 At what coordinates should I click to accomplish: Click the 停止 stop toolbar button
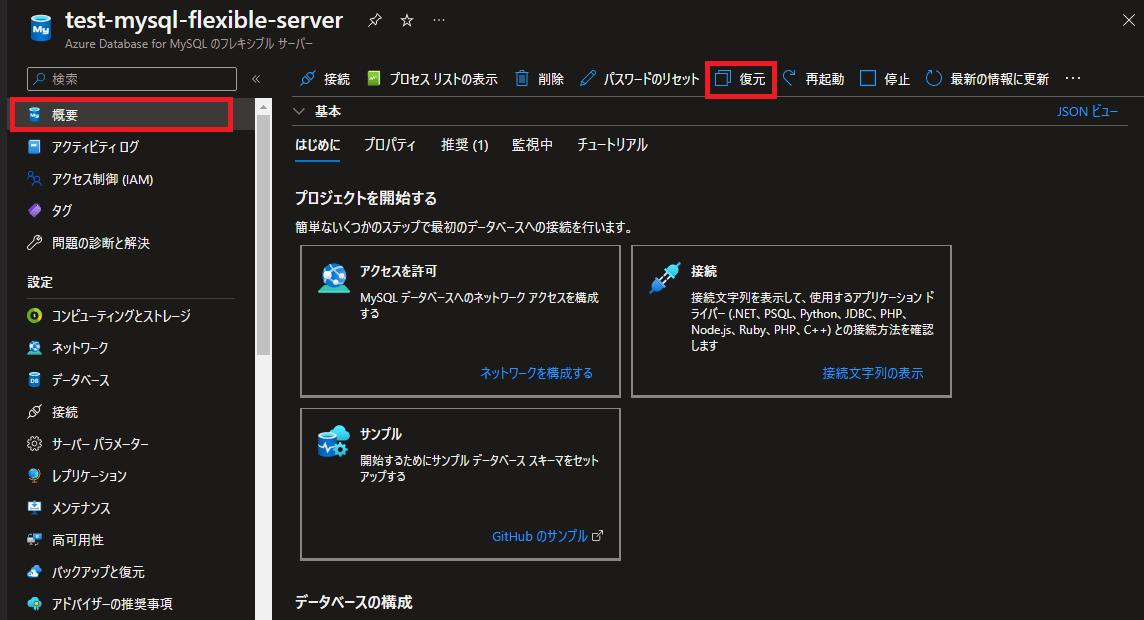(x=885, y=79)
